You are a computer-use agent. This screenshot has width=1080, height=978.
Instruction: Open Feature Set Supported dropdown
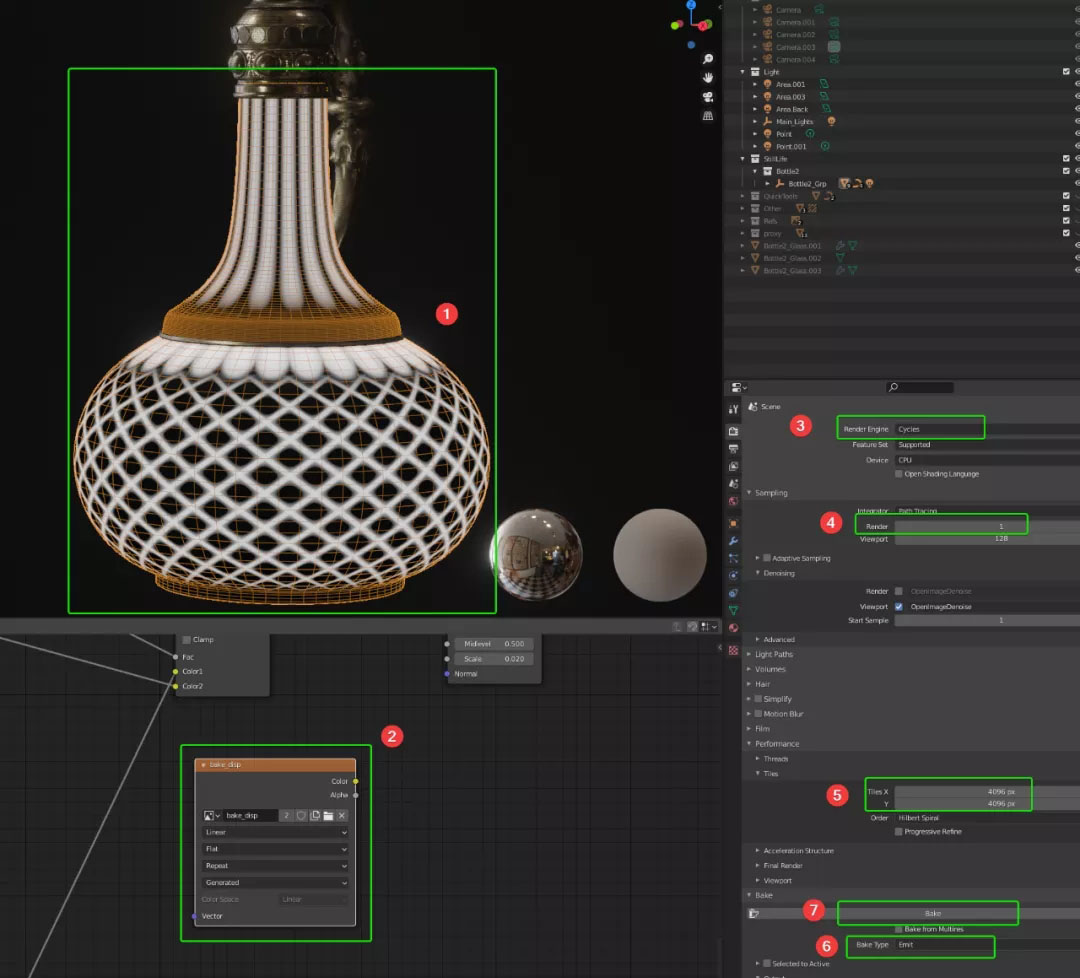click(x=987, y=444)
